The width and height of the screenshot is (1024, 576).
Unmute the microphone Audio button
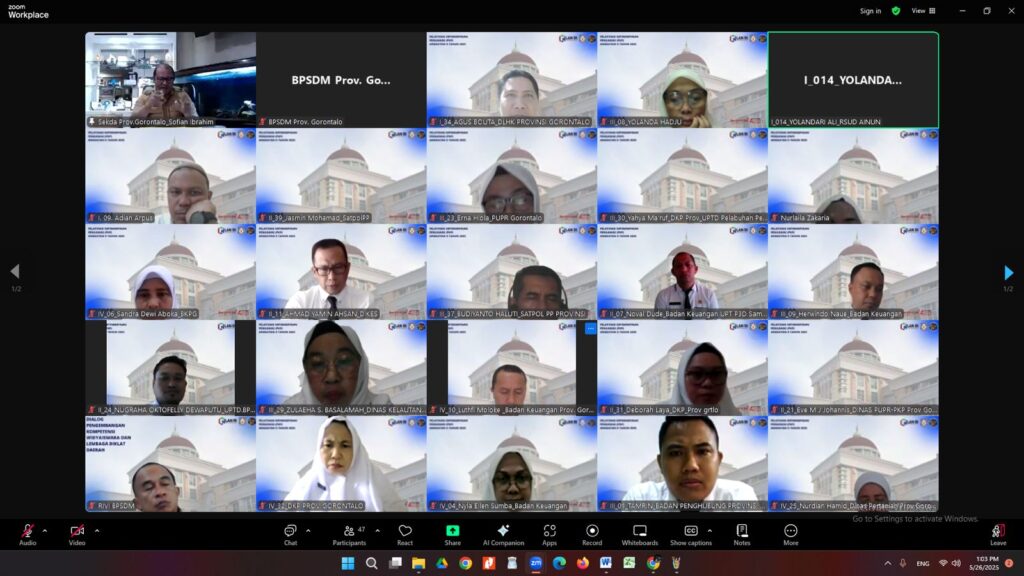coord(27,534)
